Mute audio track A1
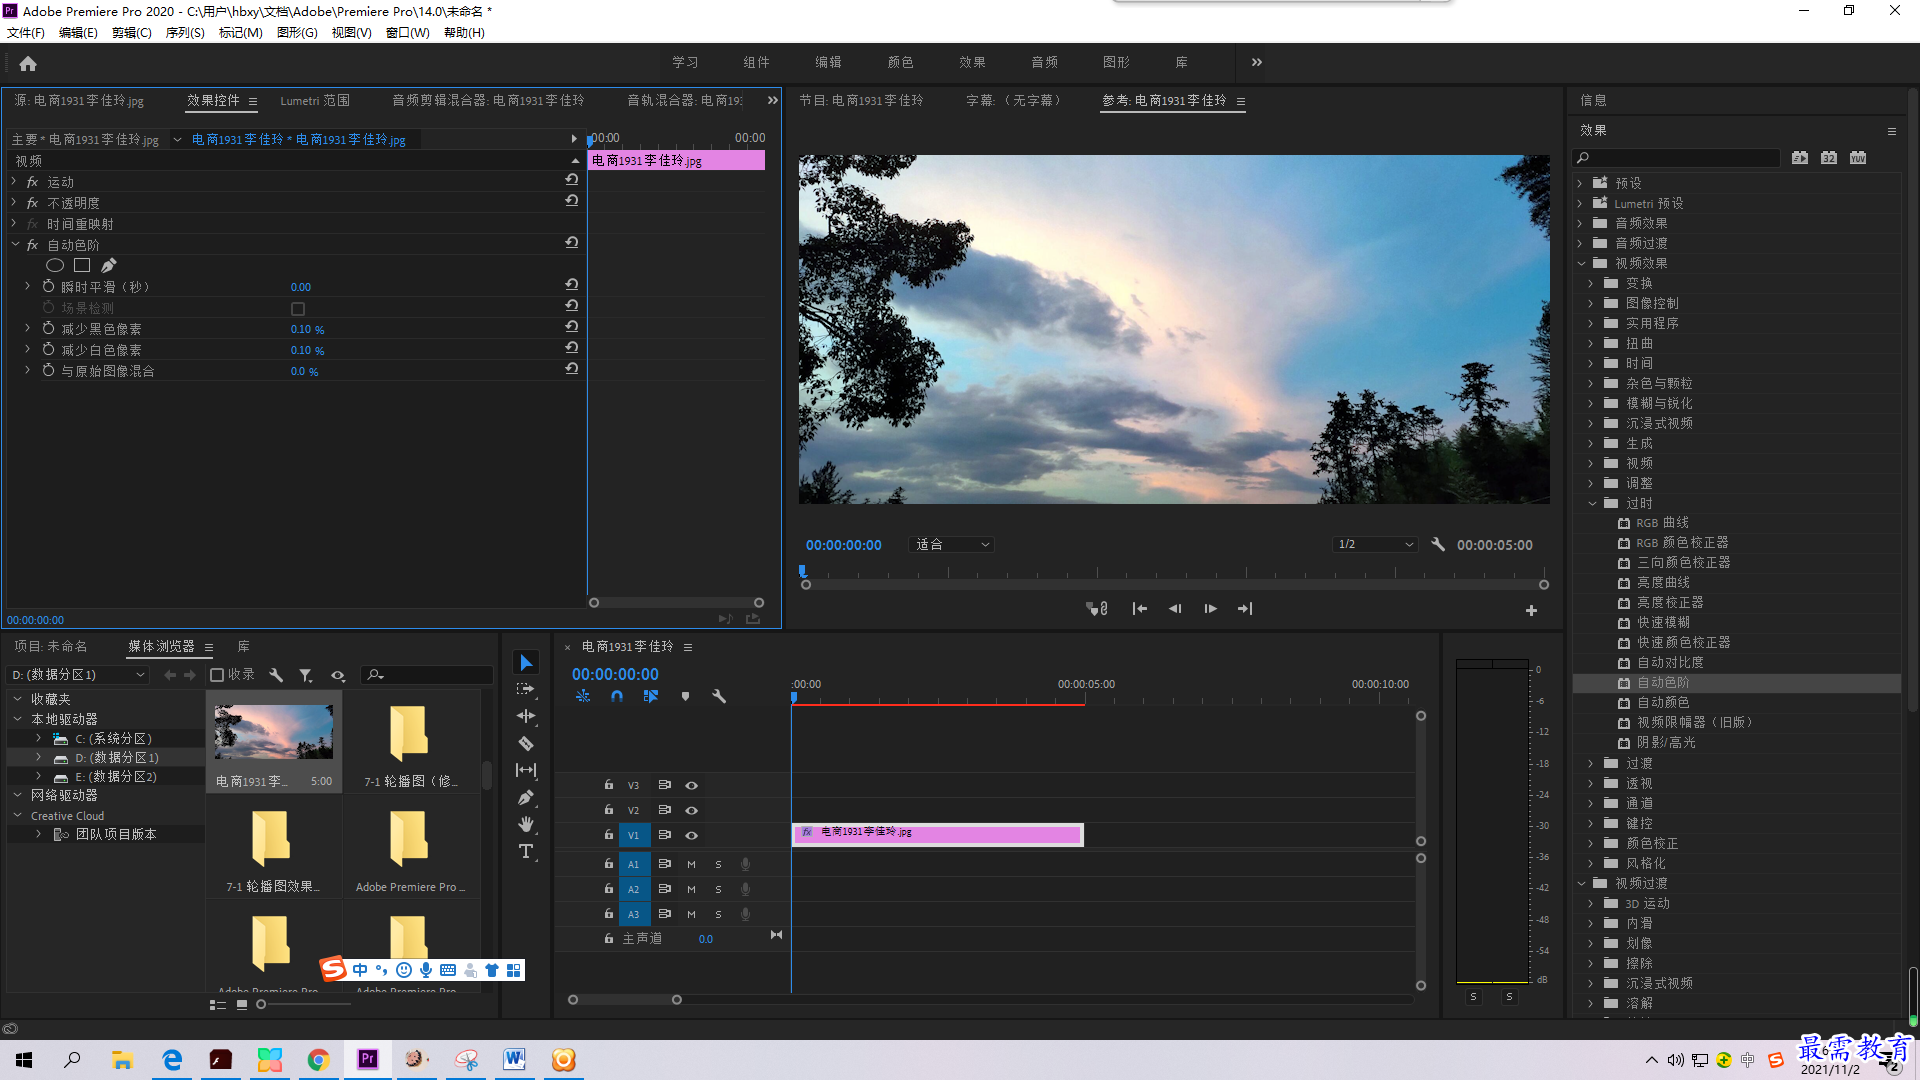1920x1080 pixels. tap(691, 864)
